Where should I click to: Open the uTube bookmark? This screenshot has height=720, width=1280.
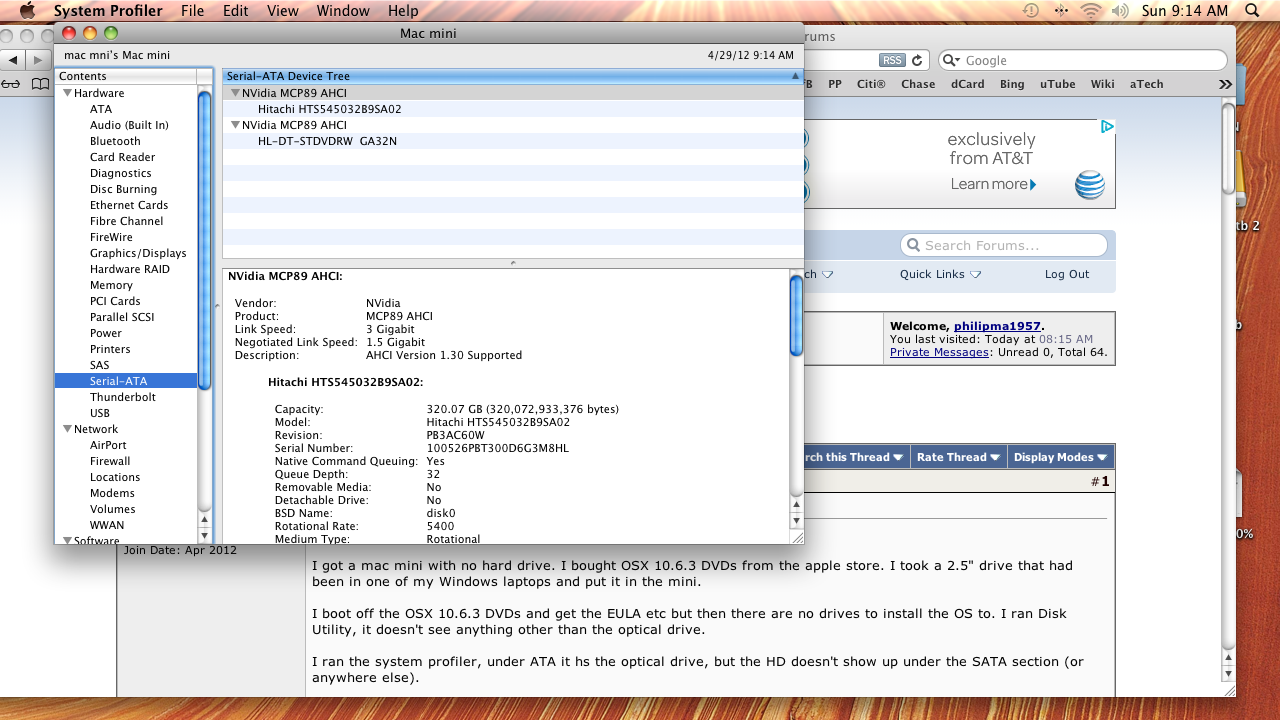[1057, 84]
